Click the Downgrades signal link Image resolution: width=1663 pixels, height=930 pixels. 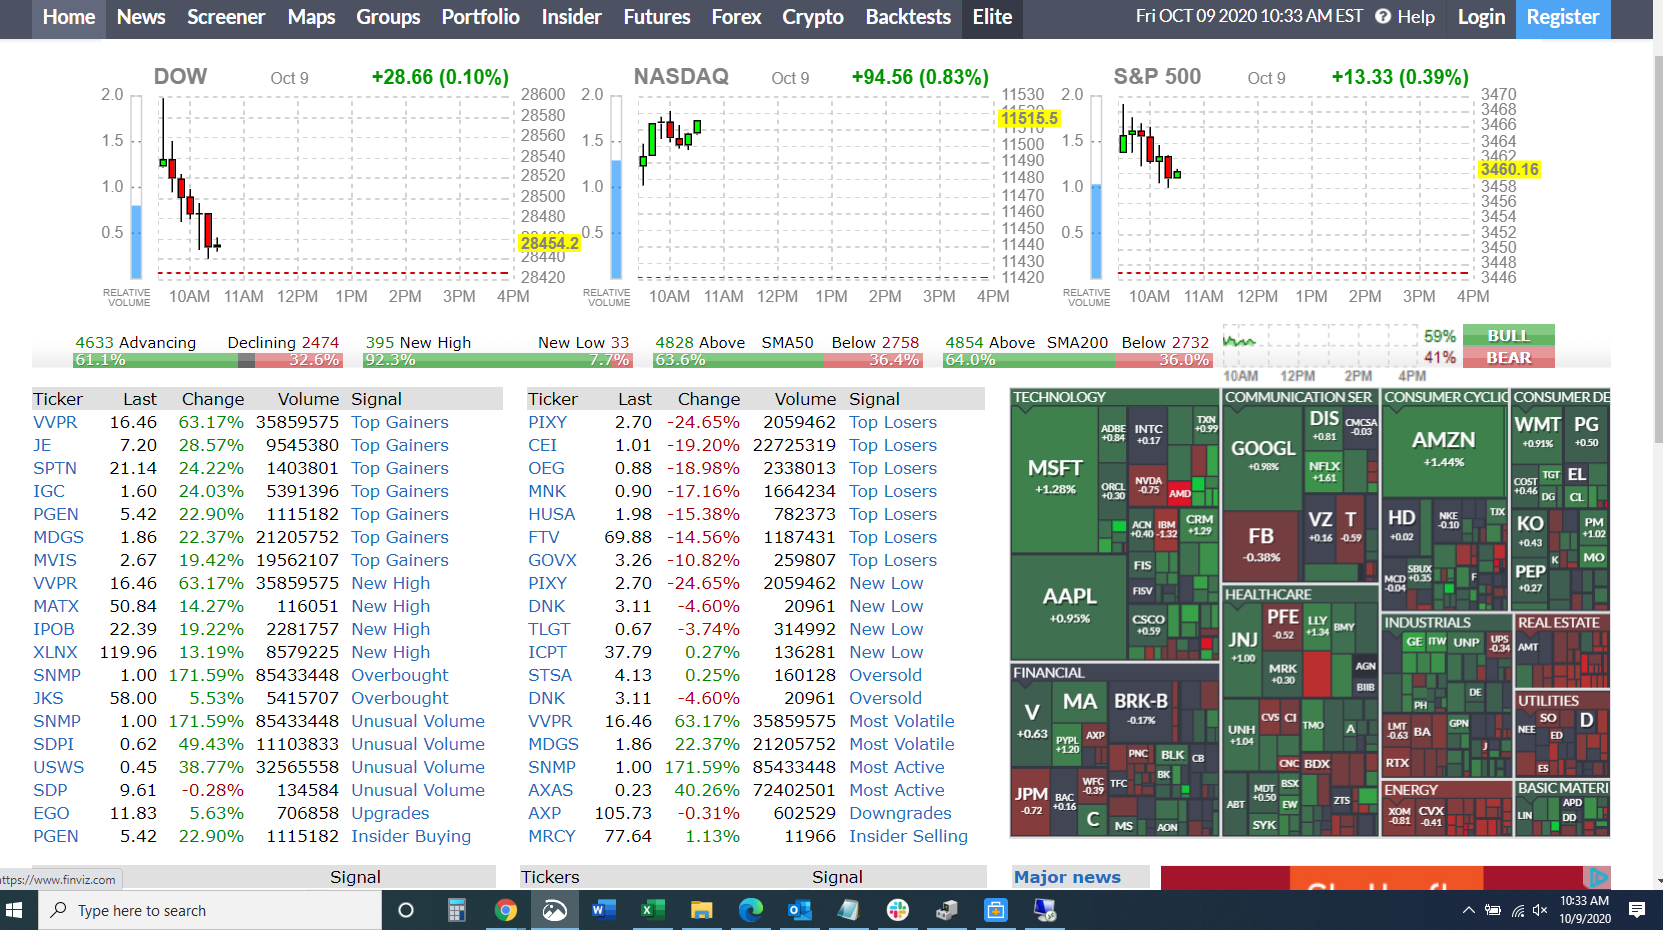pos(900,813)
